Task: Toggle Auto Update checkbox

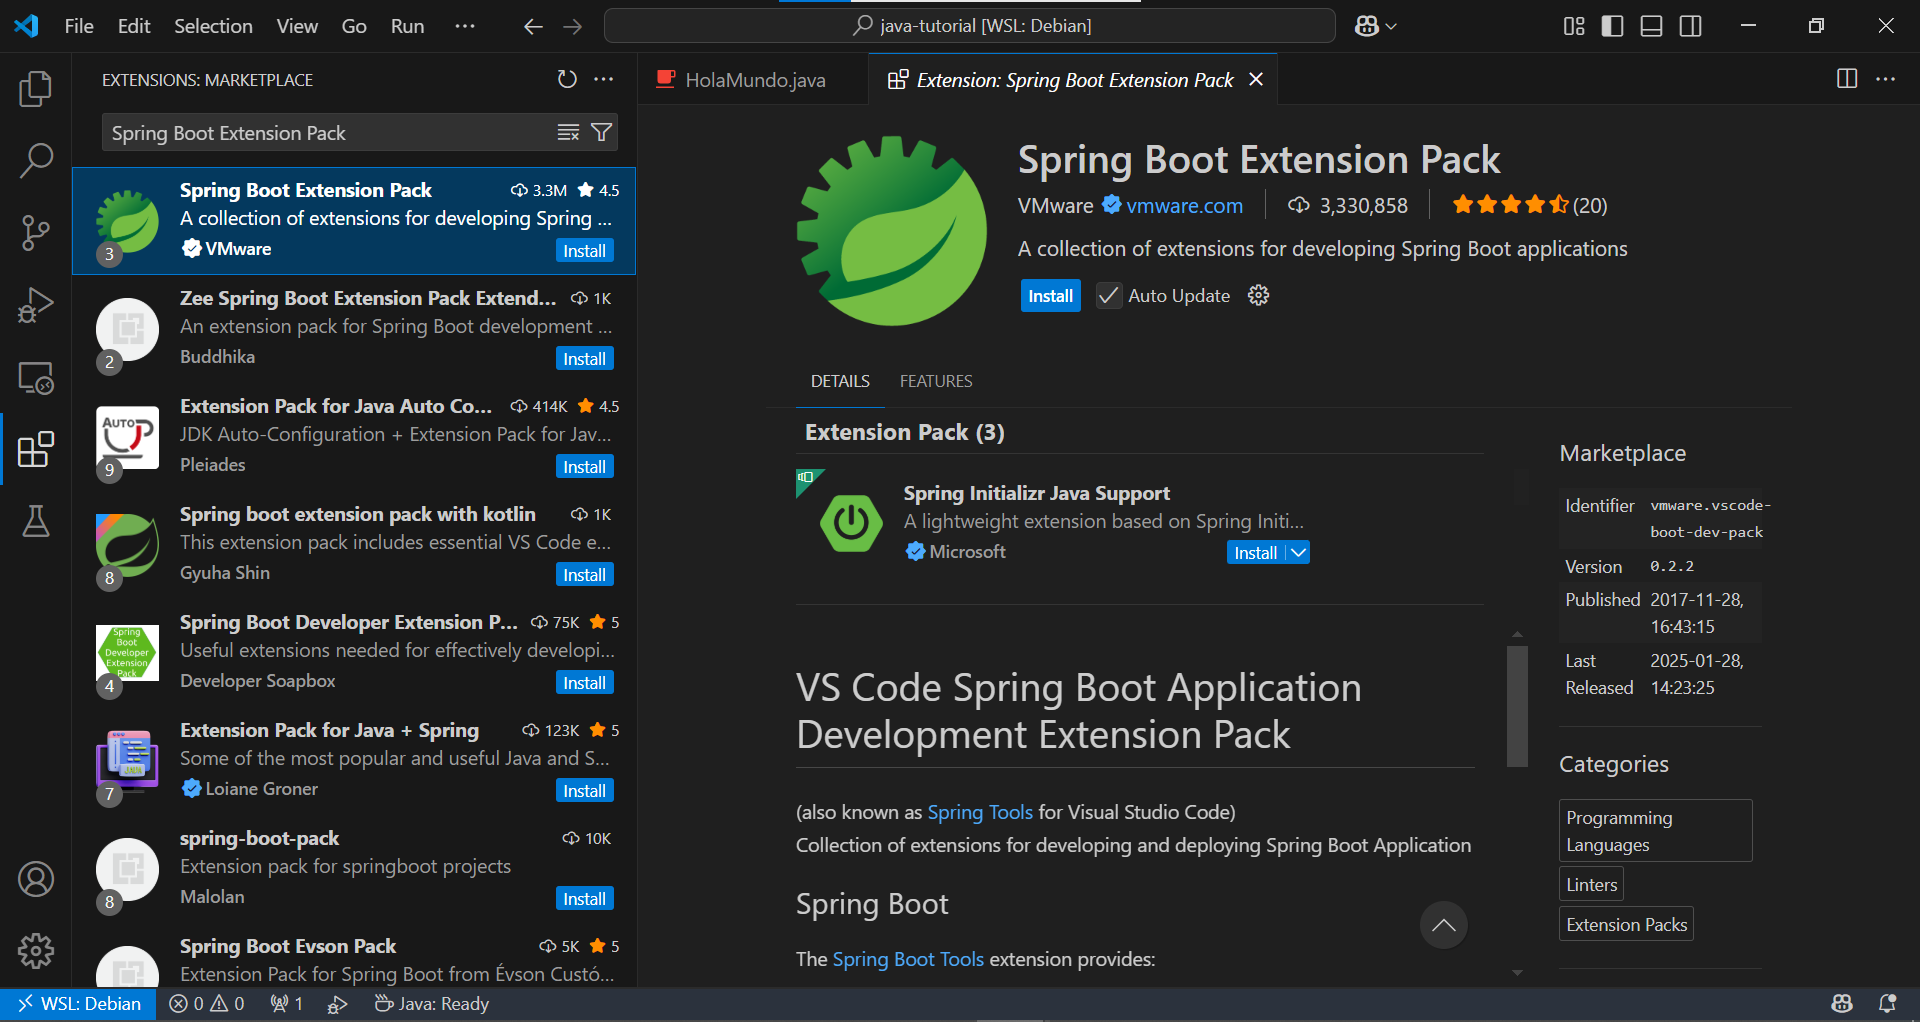Action: tap(1108, 296)
